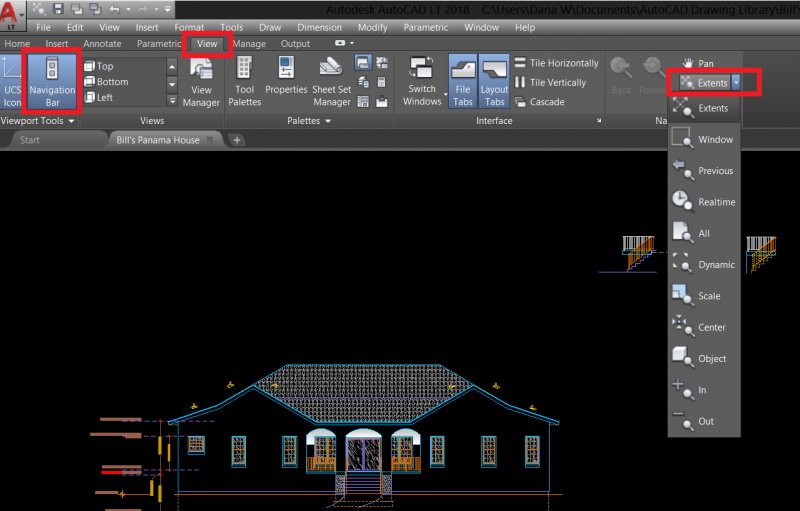Choose Zoom Previous from the list

pyautogui.click(x=704, y=171)
